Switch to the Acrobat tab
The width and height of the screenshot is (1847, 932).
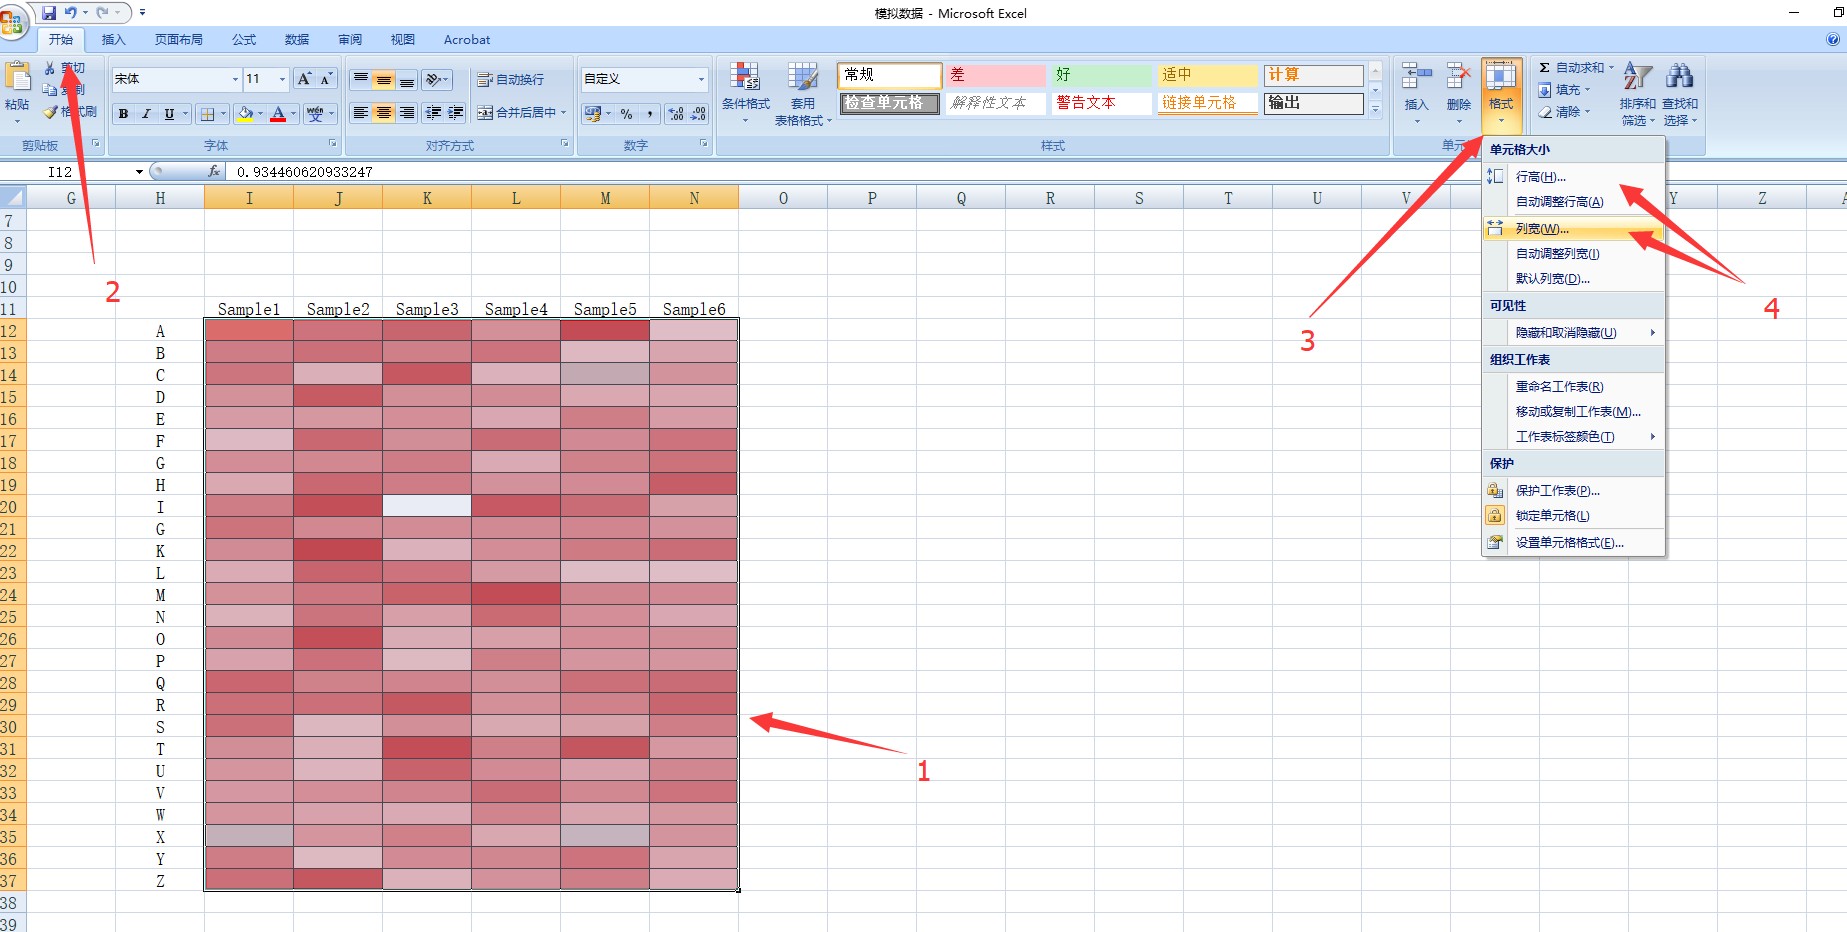pyautogui.click(x=467, y=40)
